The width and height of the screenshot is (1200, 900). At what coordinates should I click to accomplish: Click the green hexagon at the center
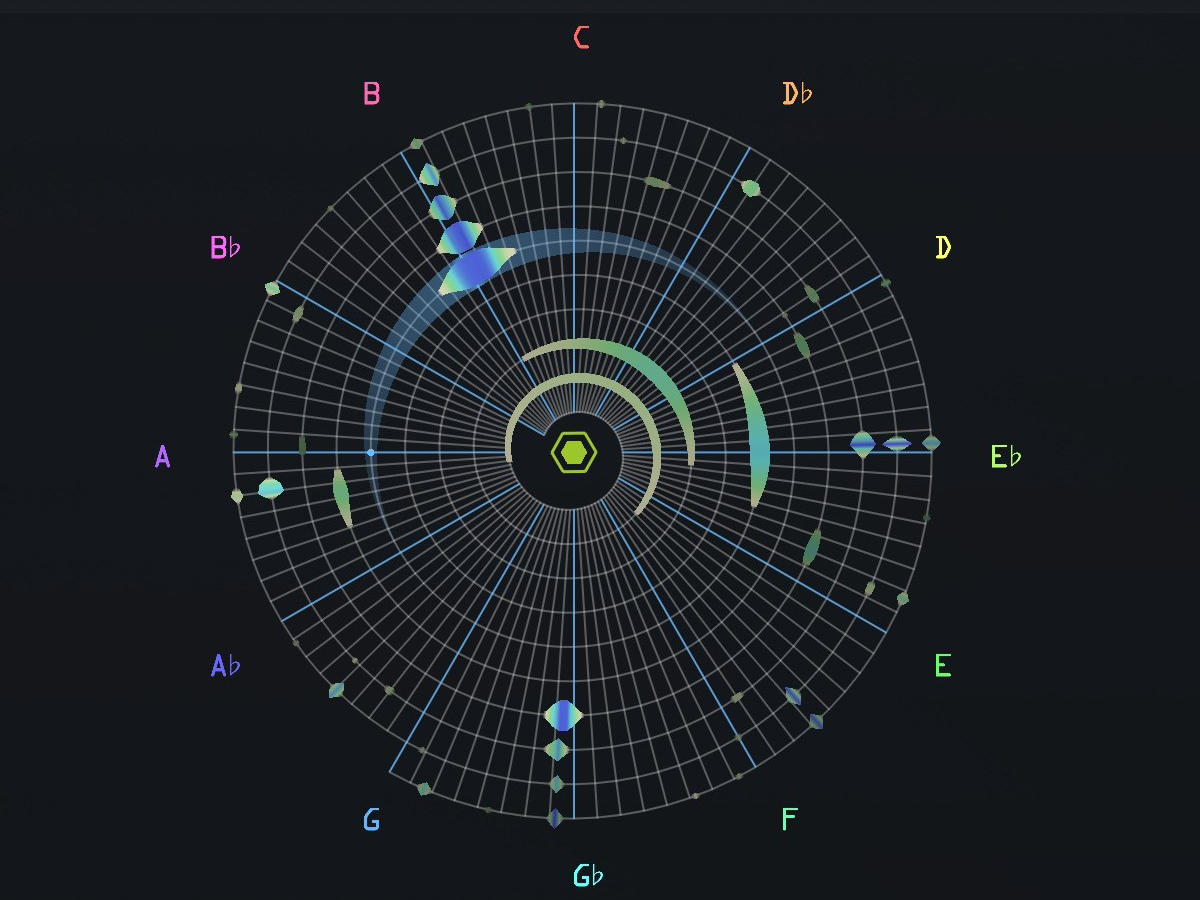pos(573,450)
